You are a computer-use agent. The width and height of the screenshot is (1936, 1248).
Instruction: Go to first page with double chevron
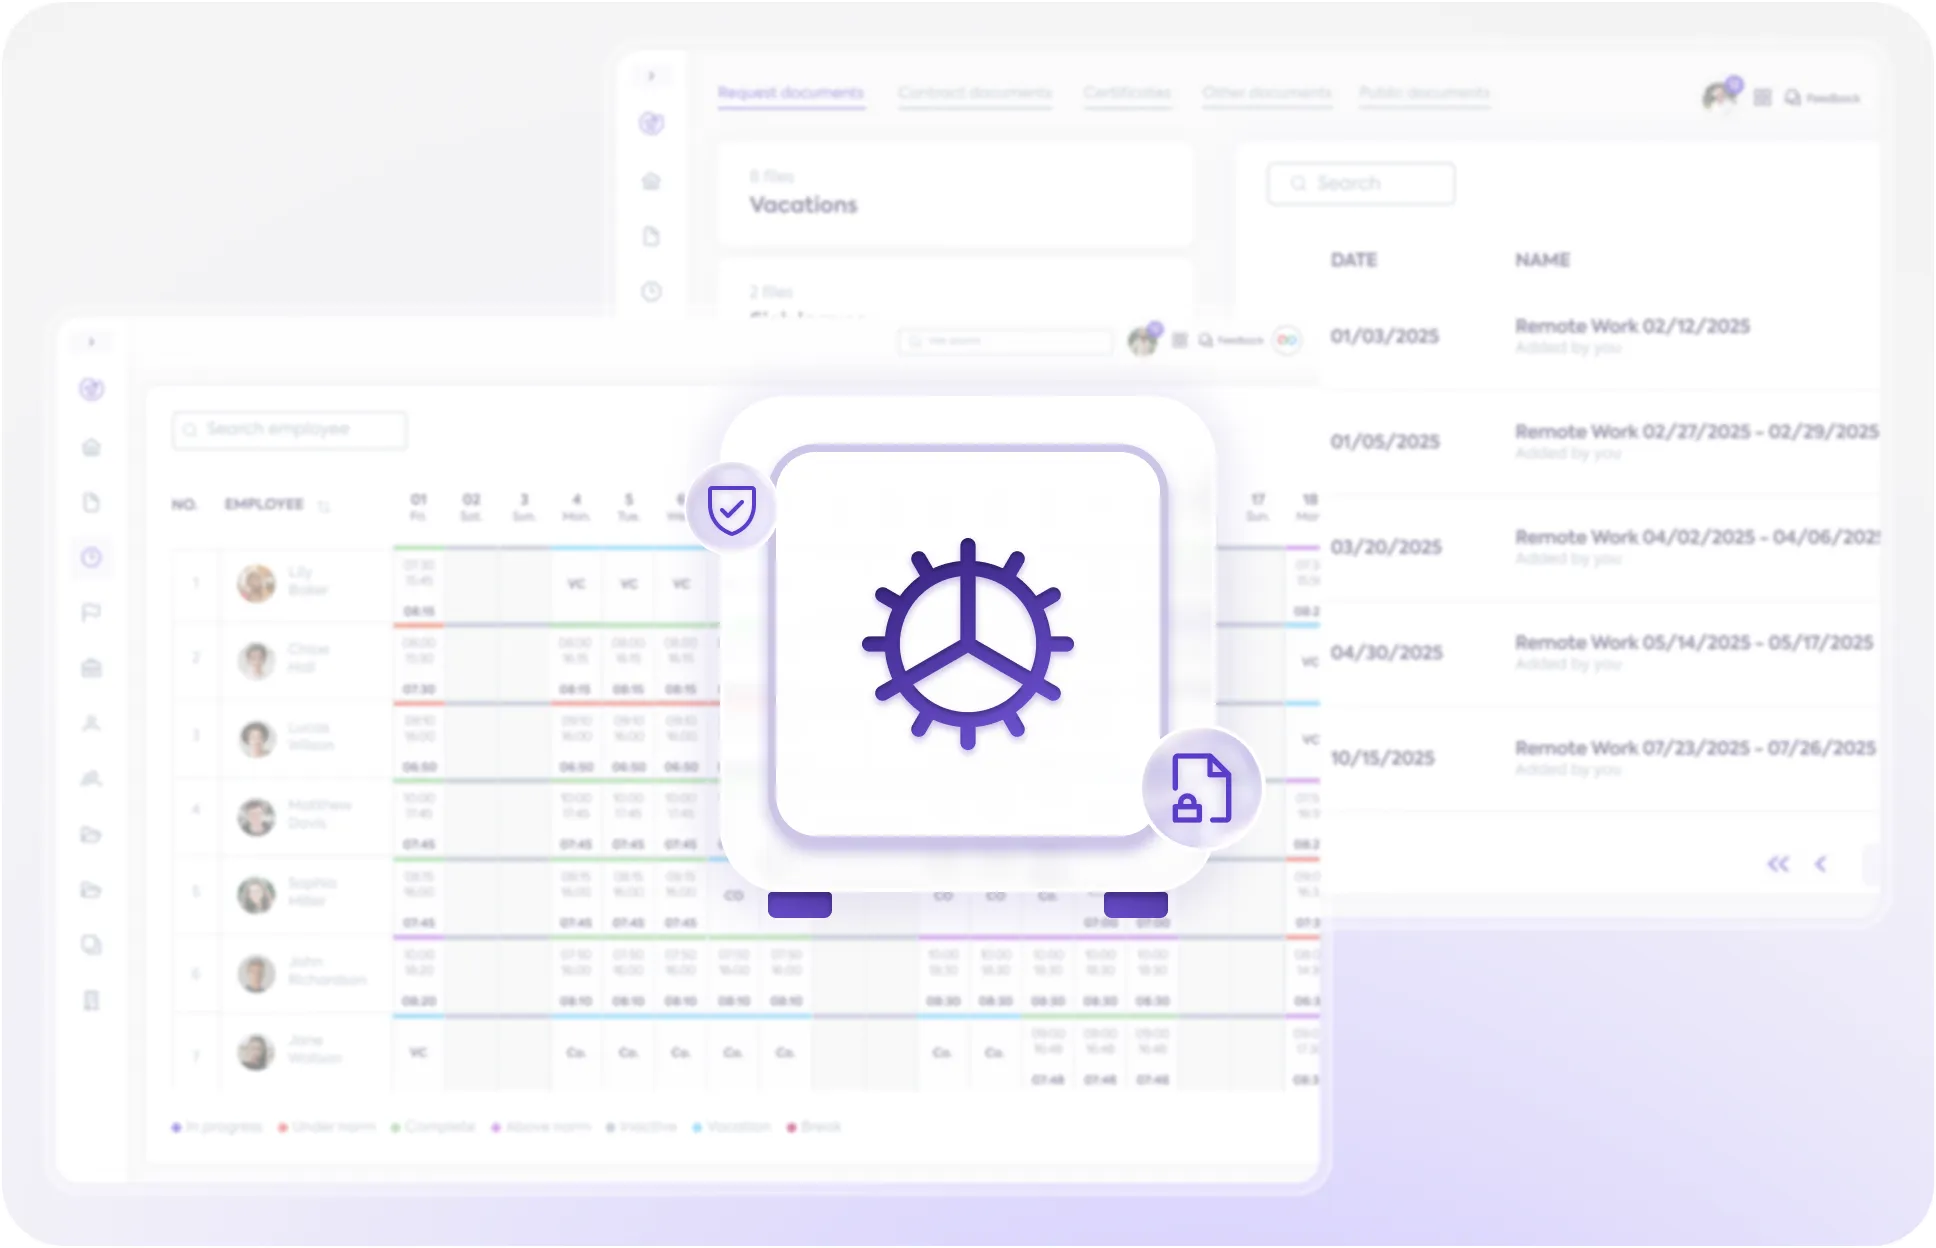tap(1777, 864)
